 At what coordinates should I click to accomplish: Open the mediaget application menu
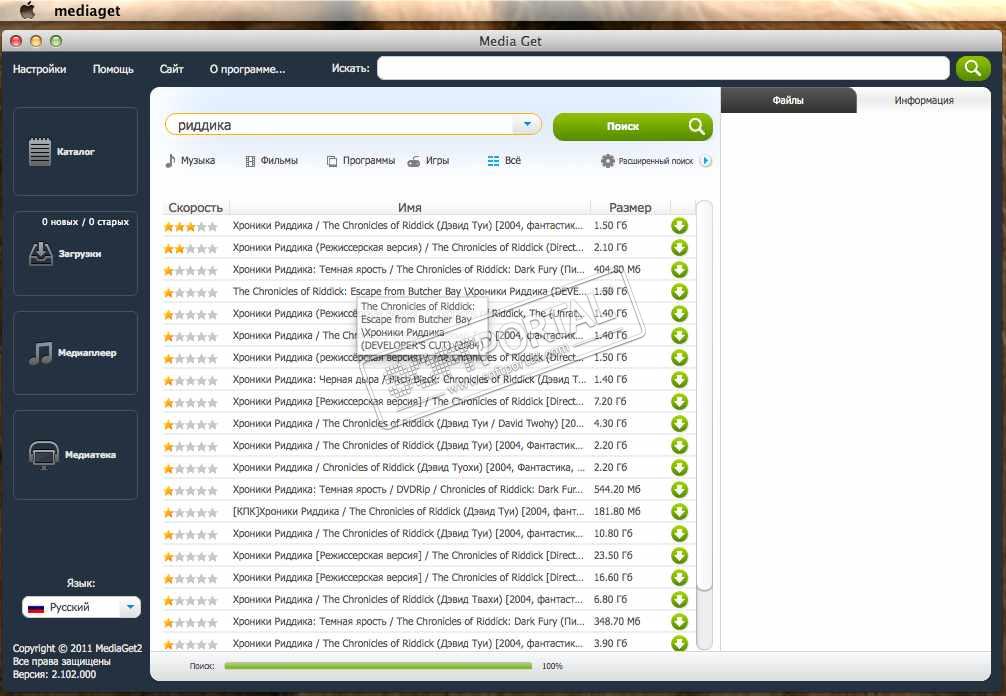click(x=87, y=11)
